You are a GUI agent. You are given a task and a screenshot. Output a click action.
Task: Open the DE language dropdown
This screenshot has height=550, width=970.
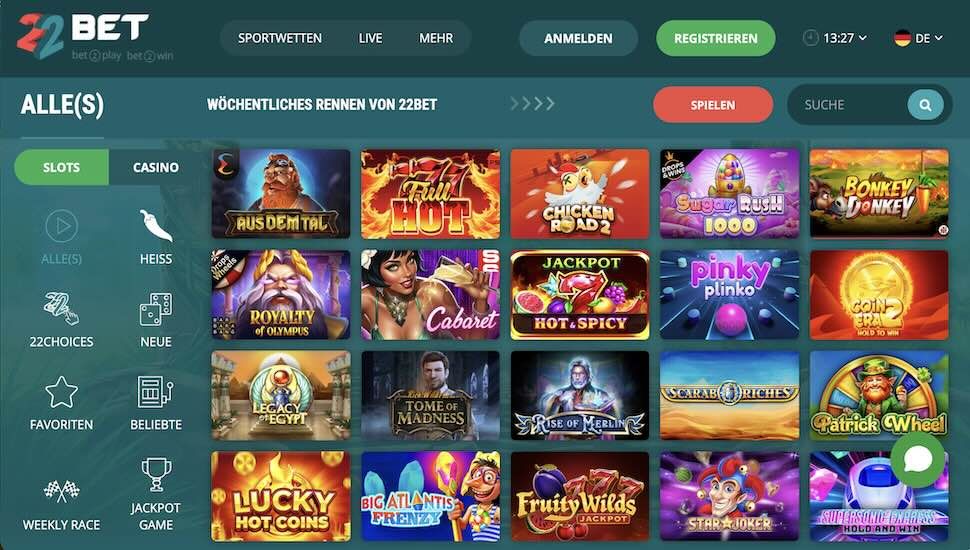point(919,38)
